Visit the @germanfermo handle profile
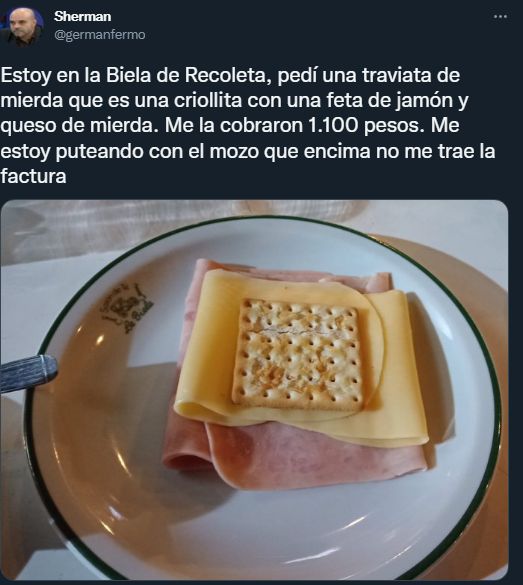Viewport: 523px width, 585px height. coord(100,35)
